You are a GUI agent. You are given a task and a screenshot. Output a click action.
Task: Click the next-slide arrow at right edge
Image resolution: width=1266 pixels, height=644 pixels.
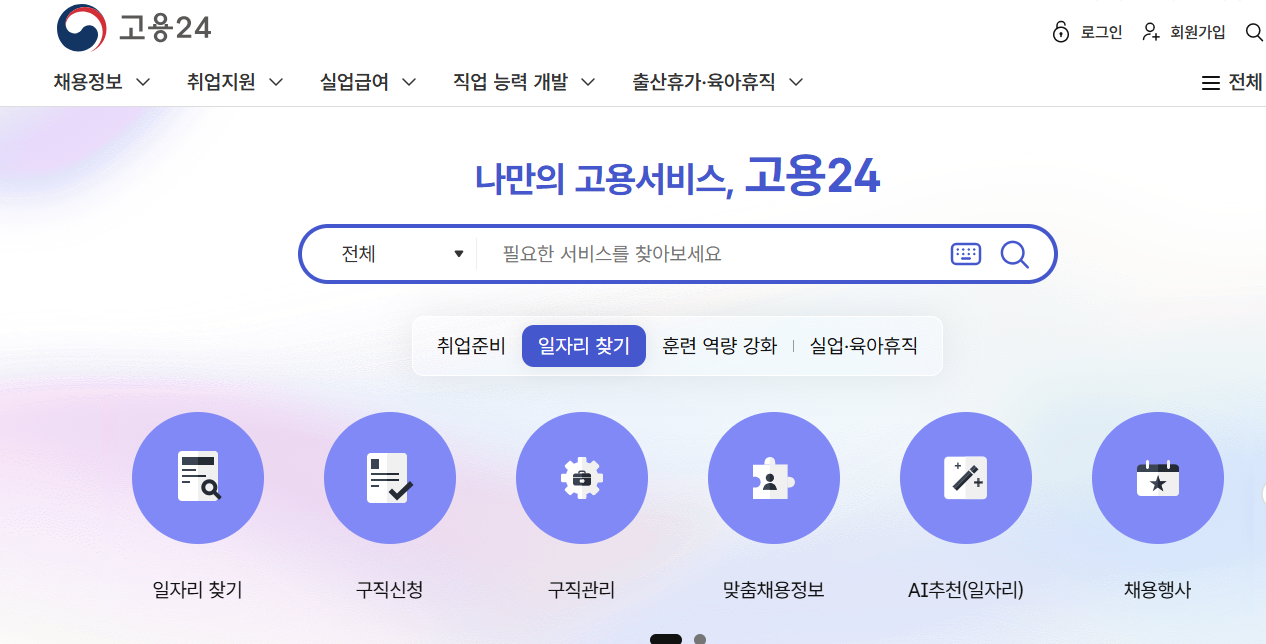coord(1264,494)
